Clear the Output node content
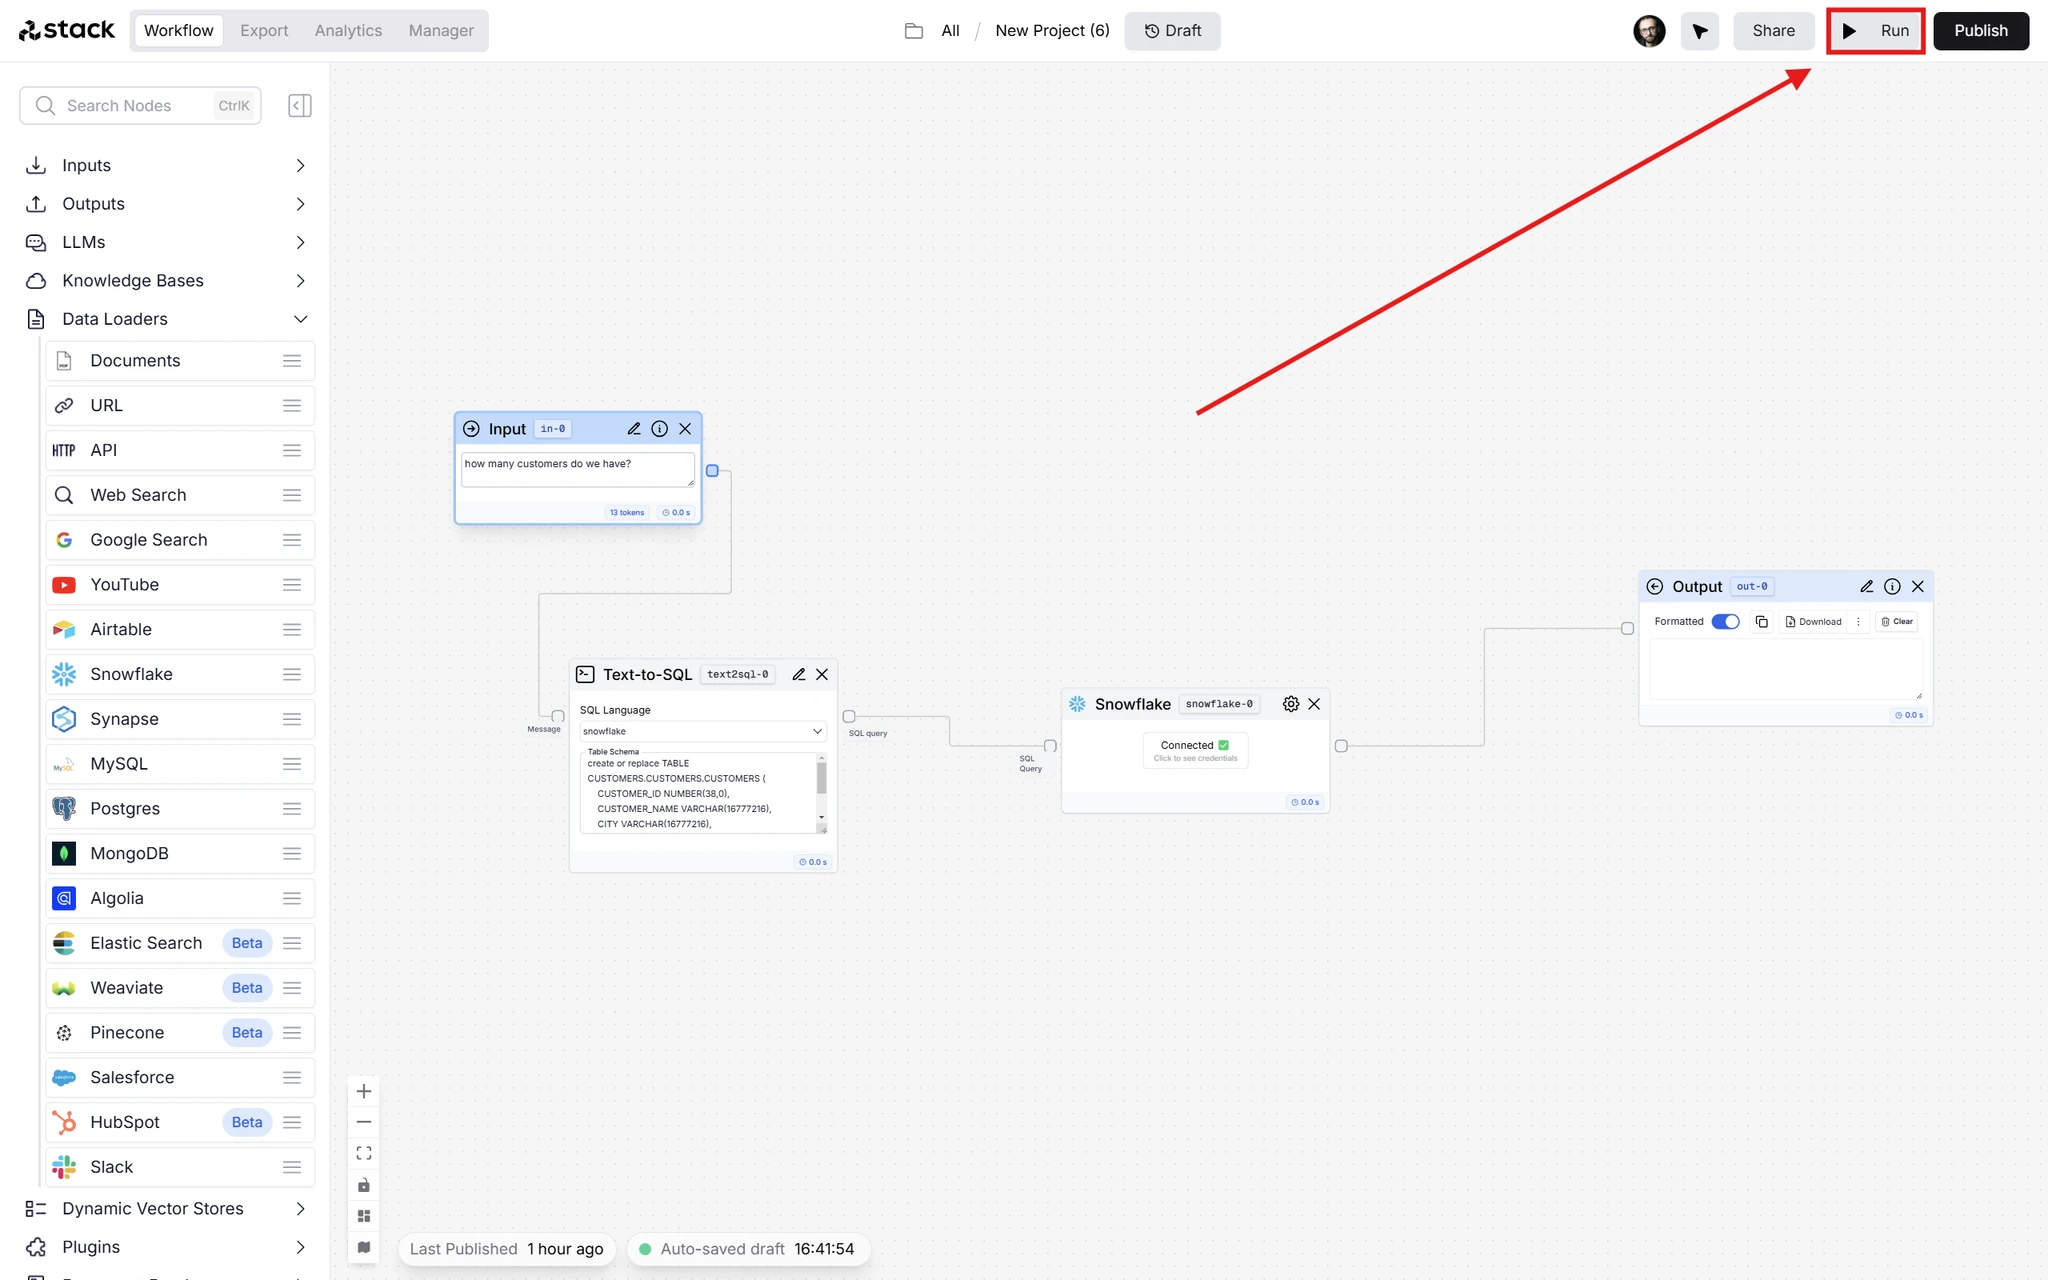 pos(1897,622)
